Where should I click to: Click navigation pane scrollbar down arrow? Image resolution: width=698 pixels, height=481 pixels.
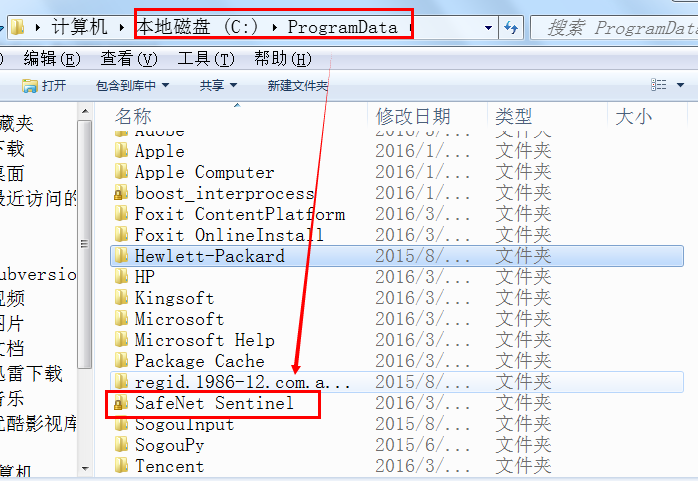85,469
